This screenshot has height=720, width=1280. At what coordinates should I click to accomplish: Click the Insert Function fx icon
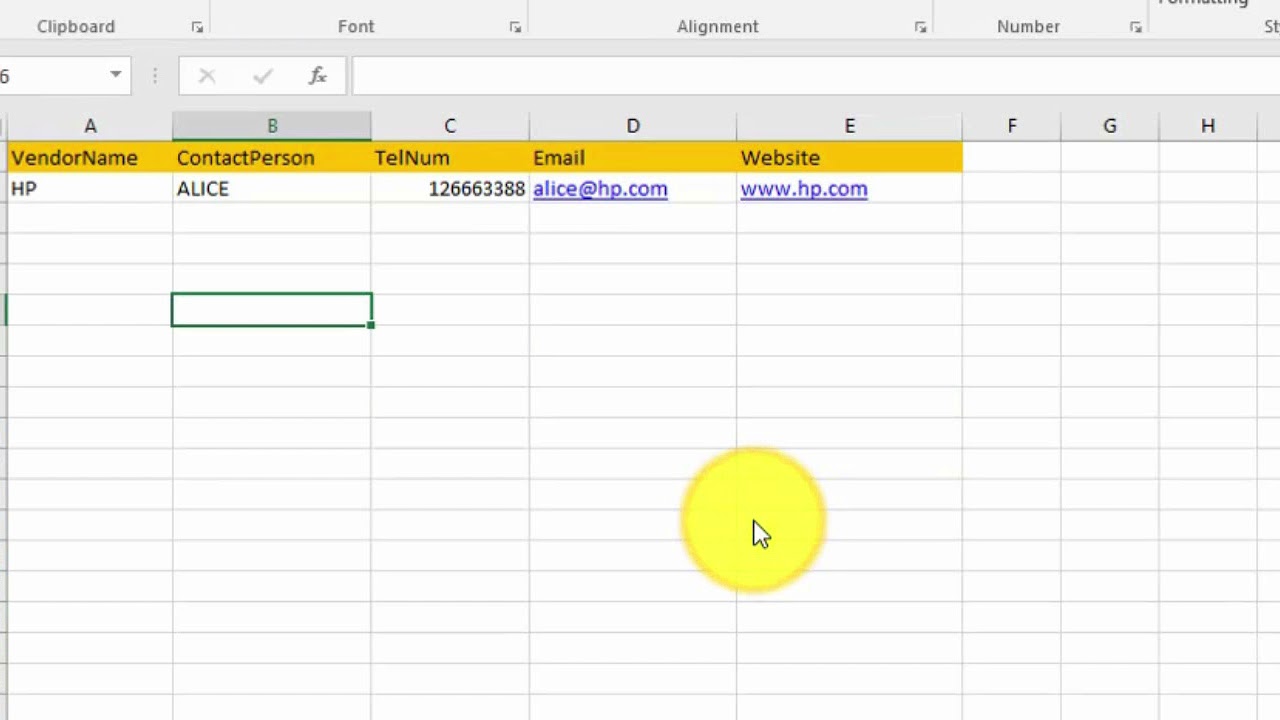318,76
